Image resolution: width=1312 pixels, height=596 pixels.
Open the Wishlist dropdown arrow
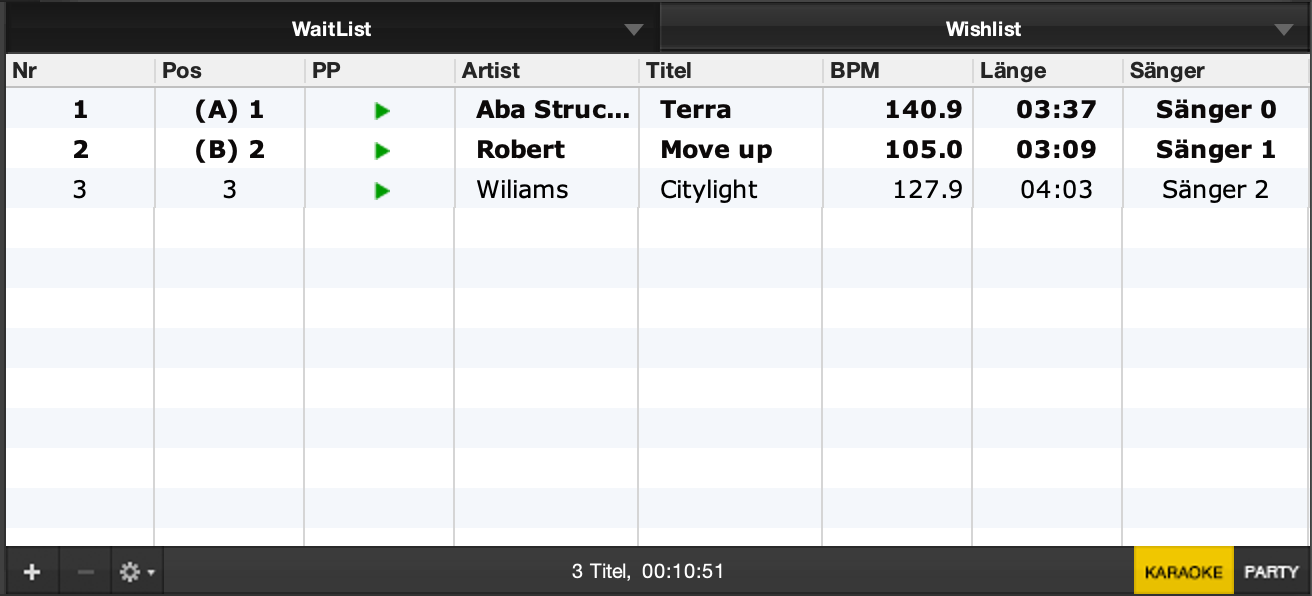1285,30
